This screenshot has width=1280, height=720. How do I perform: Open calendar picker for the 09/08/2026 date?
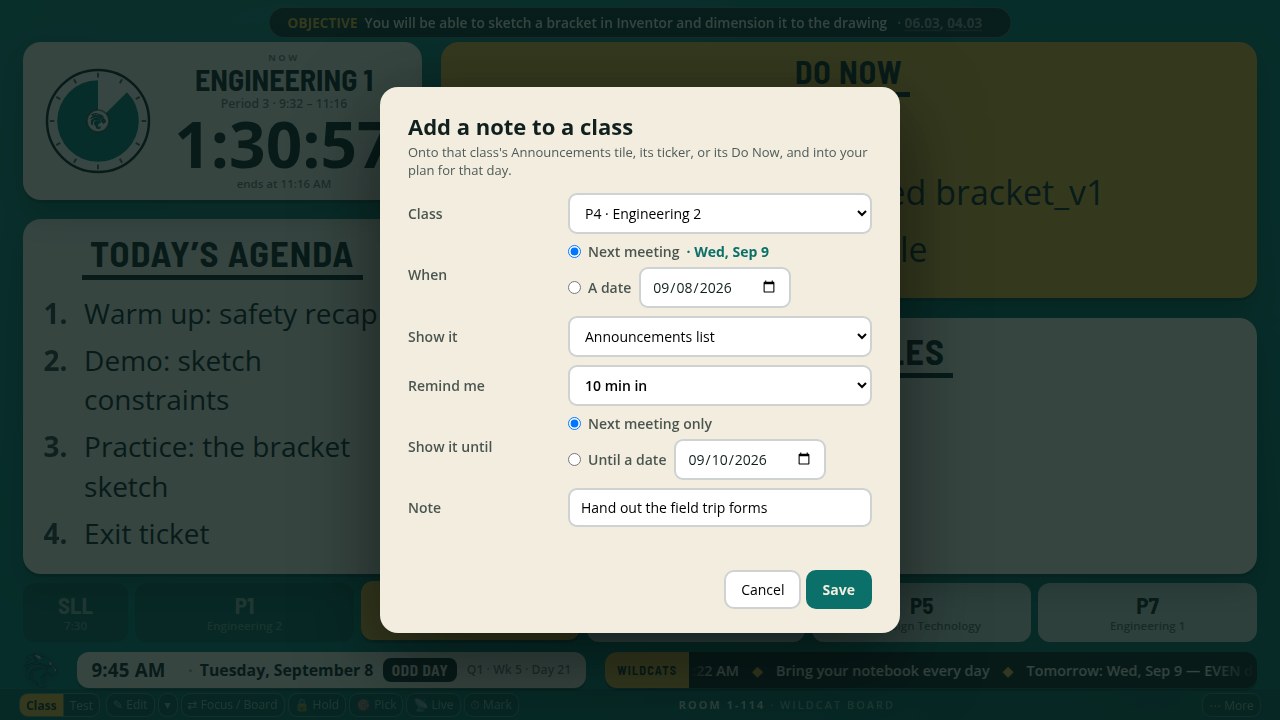(769, 287)
